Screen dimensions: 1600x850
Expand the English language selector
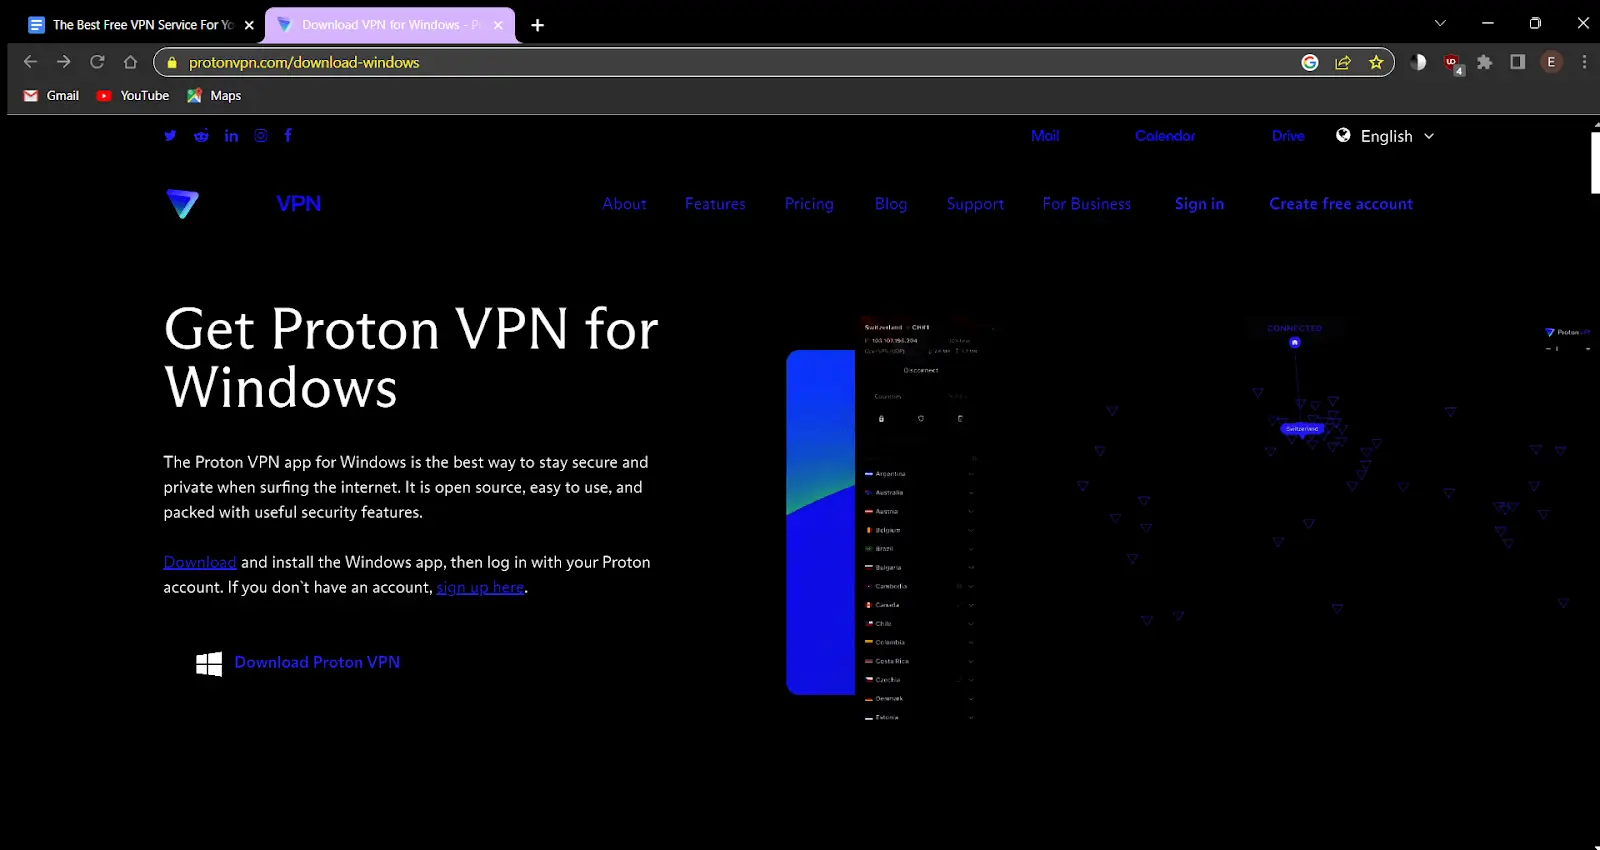[x=1385, y=136]
